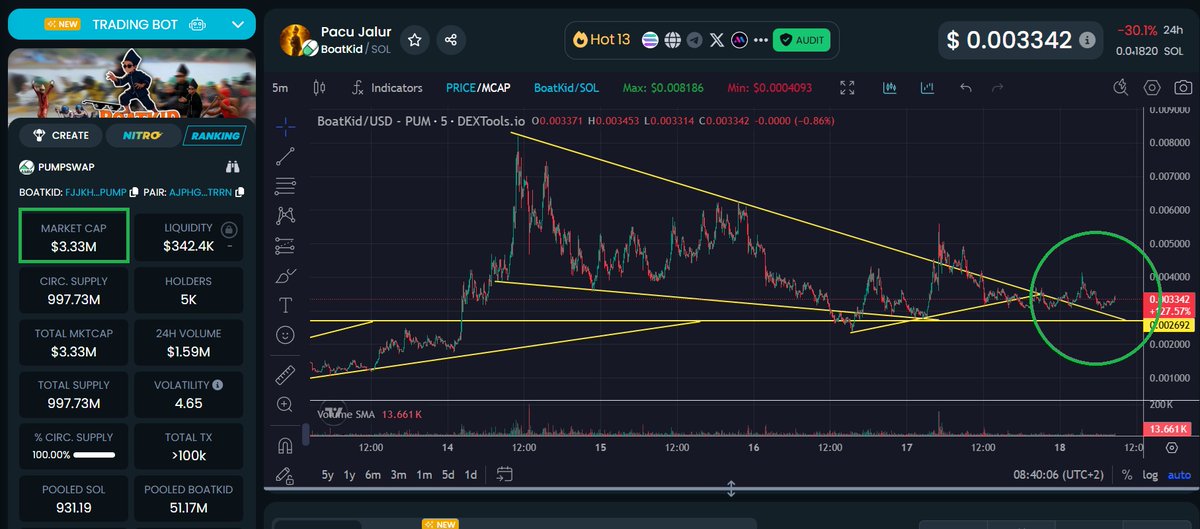Viewport: 1200px width, 529px height.
Task: Open the token website globe link
Action: point(673,40)
